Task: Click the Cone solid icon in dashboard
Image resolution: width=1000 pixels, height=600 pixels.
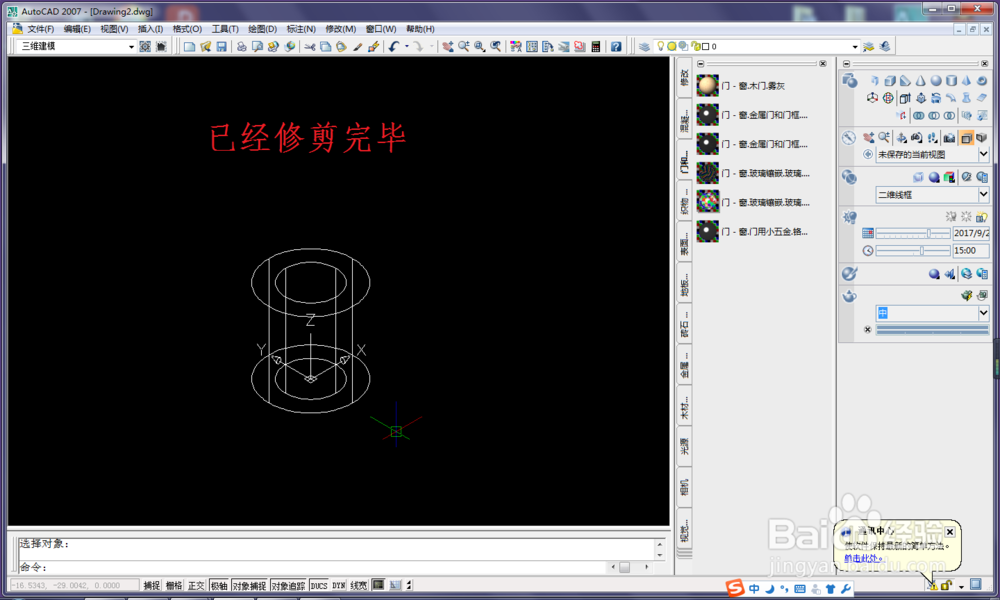Action: [920, 80]
